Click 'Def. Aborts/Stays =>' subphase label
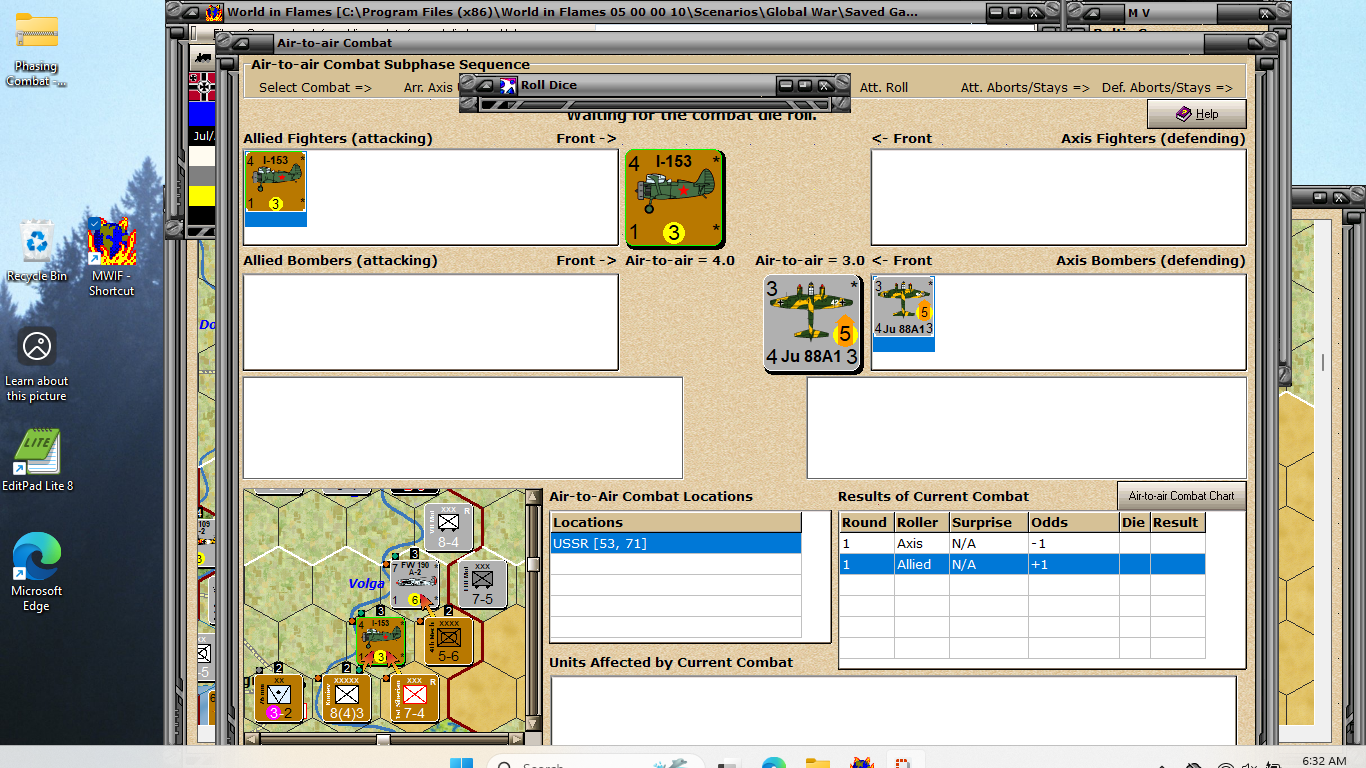 pos(1167,87)
